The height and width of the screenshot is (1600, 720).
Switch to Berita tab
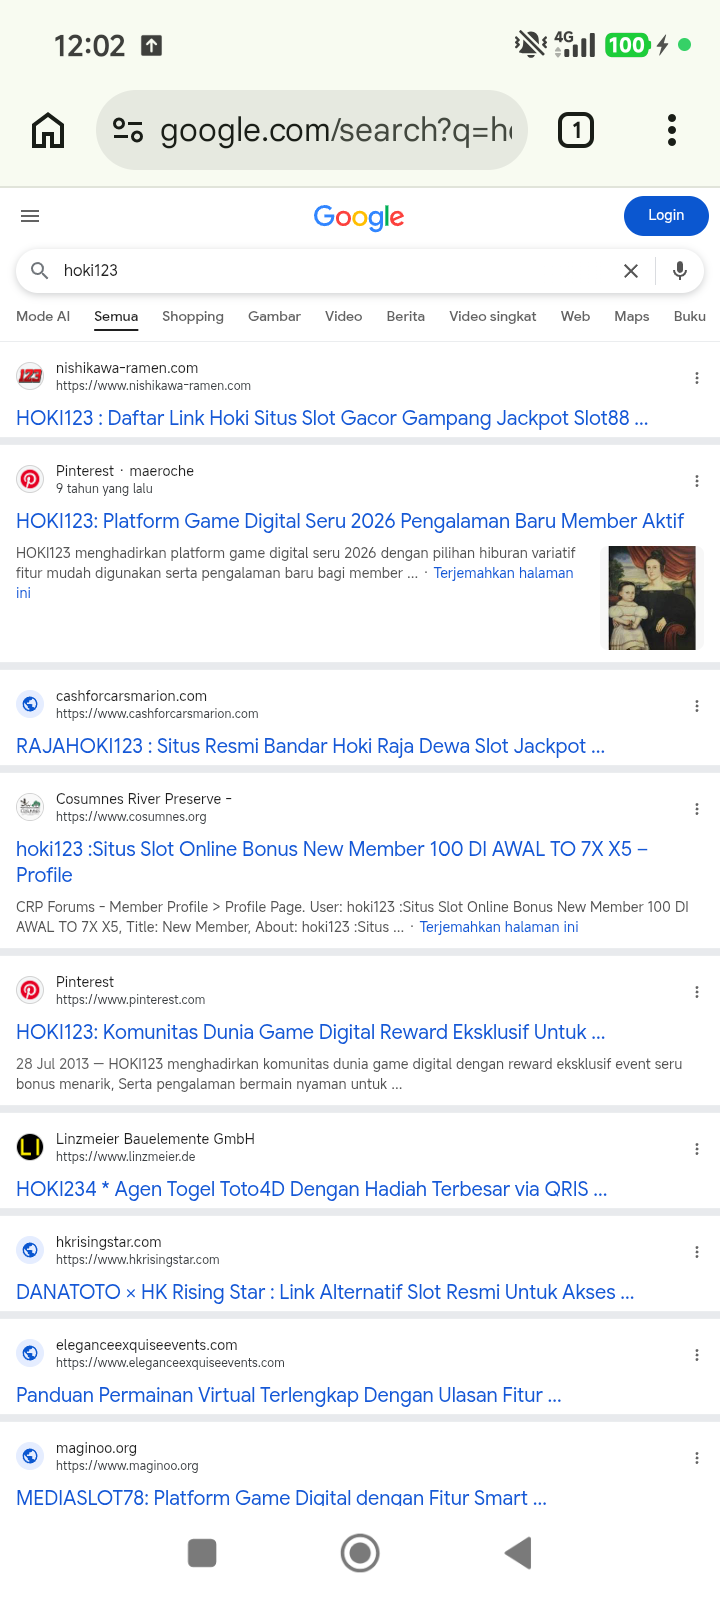tap(405, 316)
